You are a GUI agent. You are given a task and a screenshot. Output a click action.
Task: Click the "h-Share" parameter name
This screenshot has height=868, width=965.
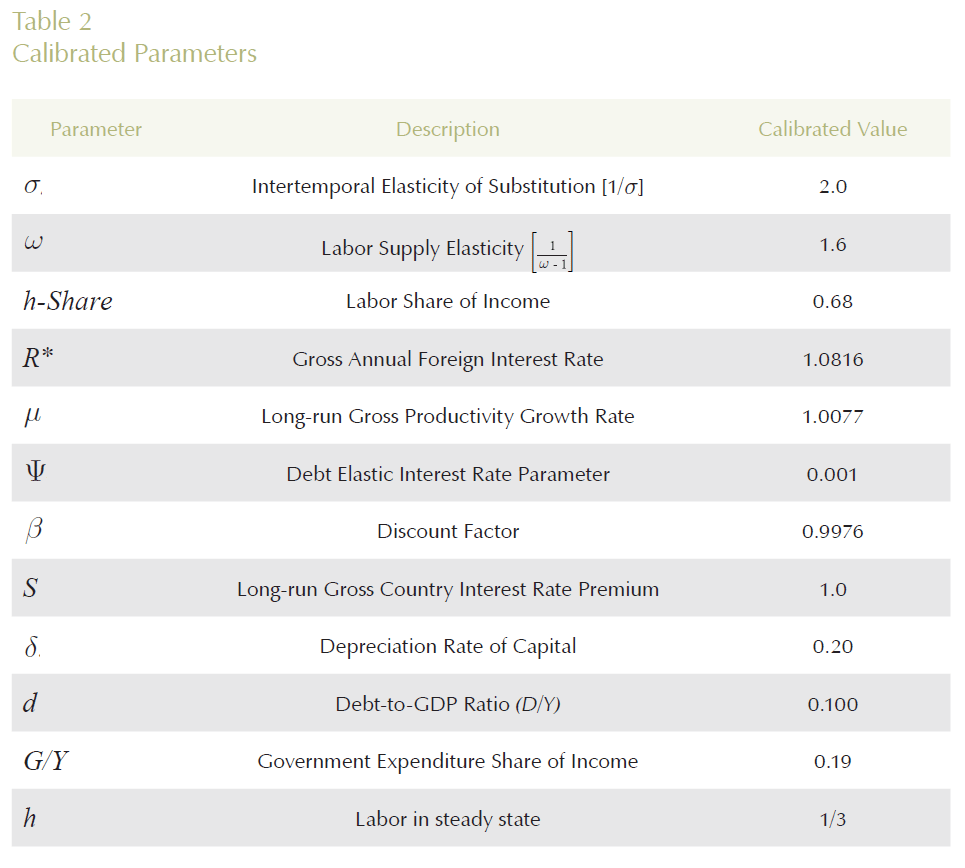[67, 302]
